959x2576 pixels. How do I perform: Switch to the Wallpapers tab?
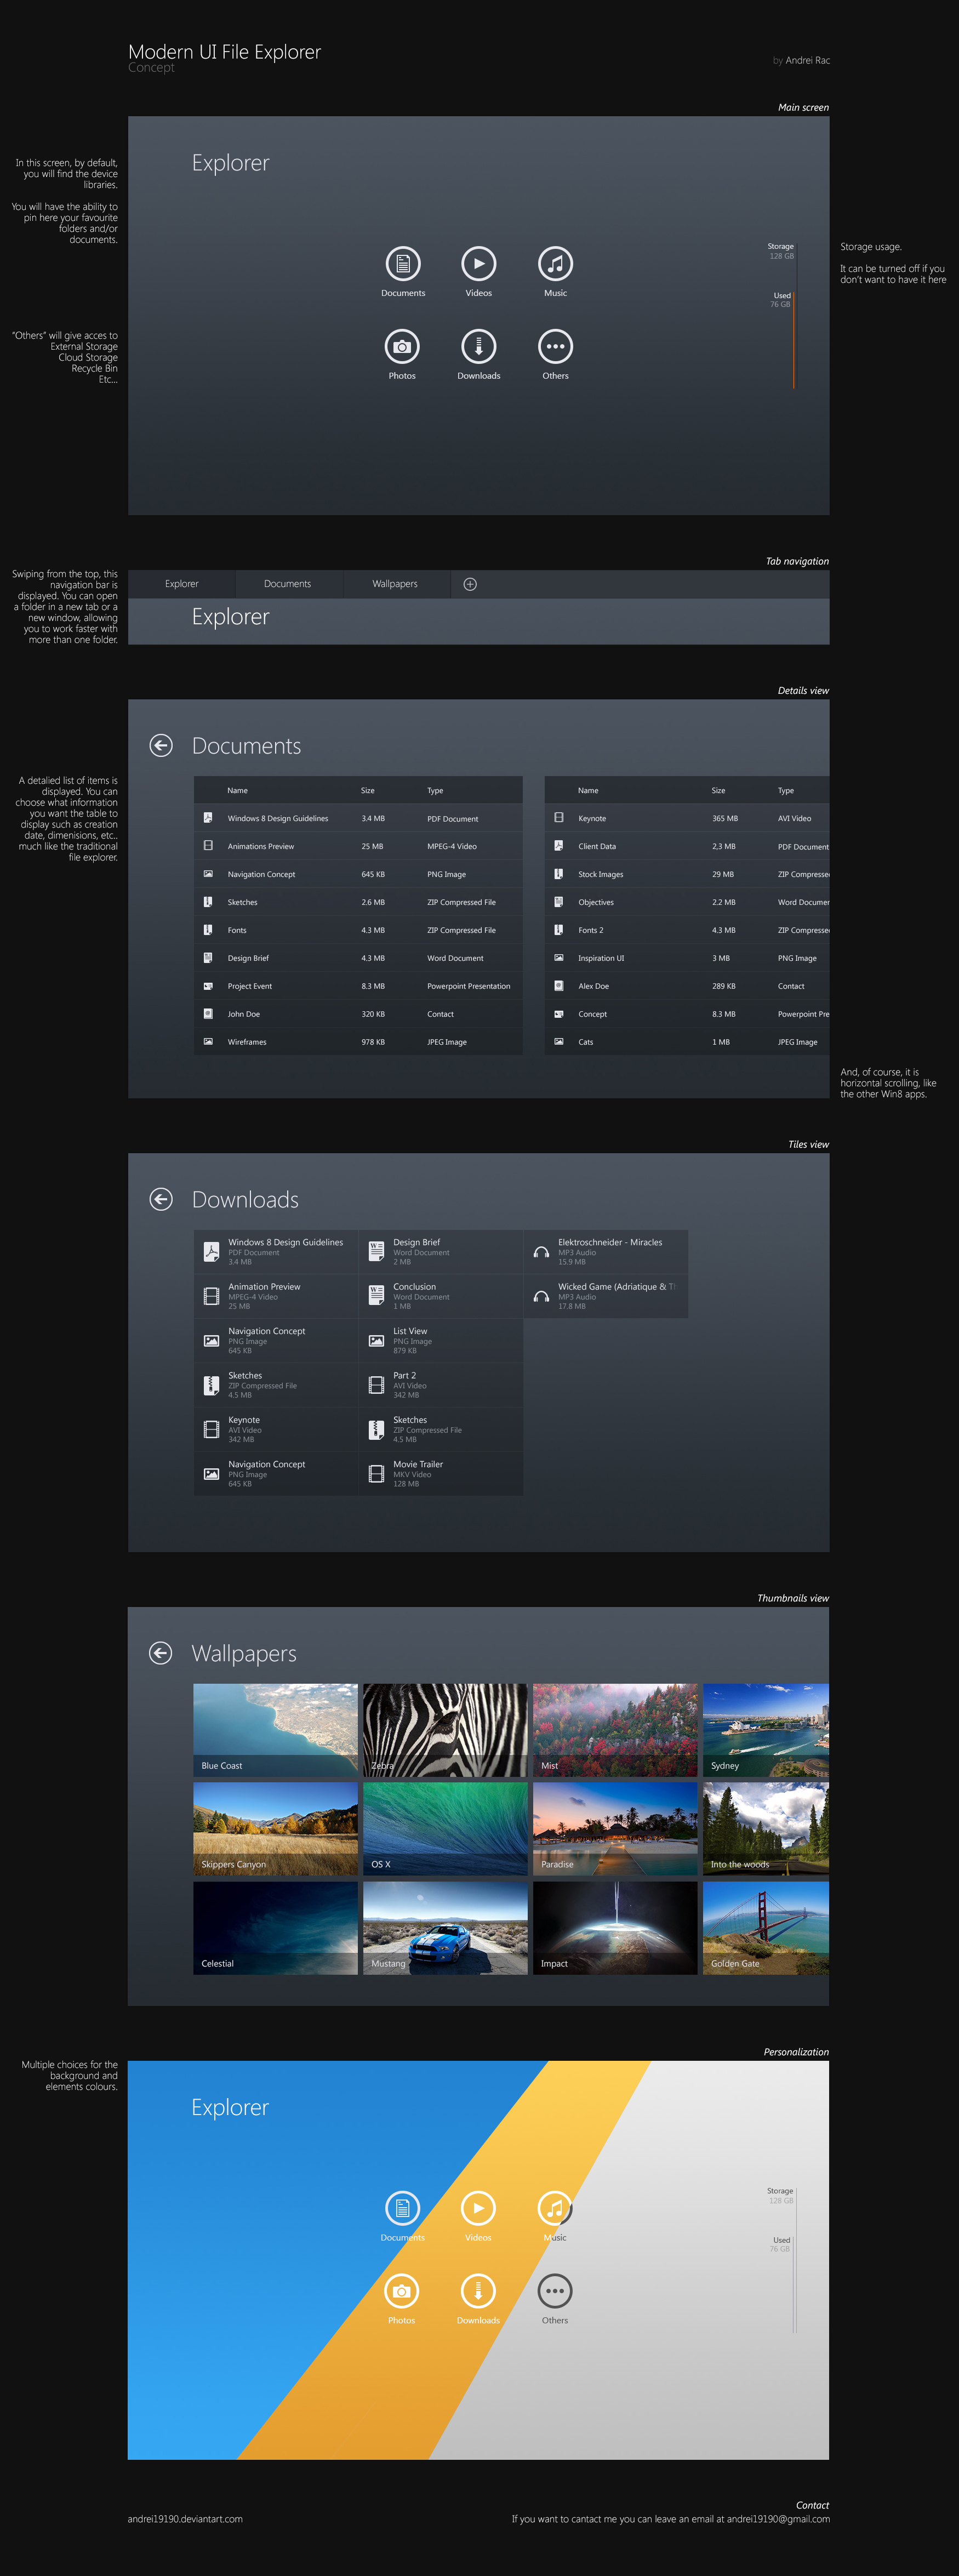[x=394, y=584]
